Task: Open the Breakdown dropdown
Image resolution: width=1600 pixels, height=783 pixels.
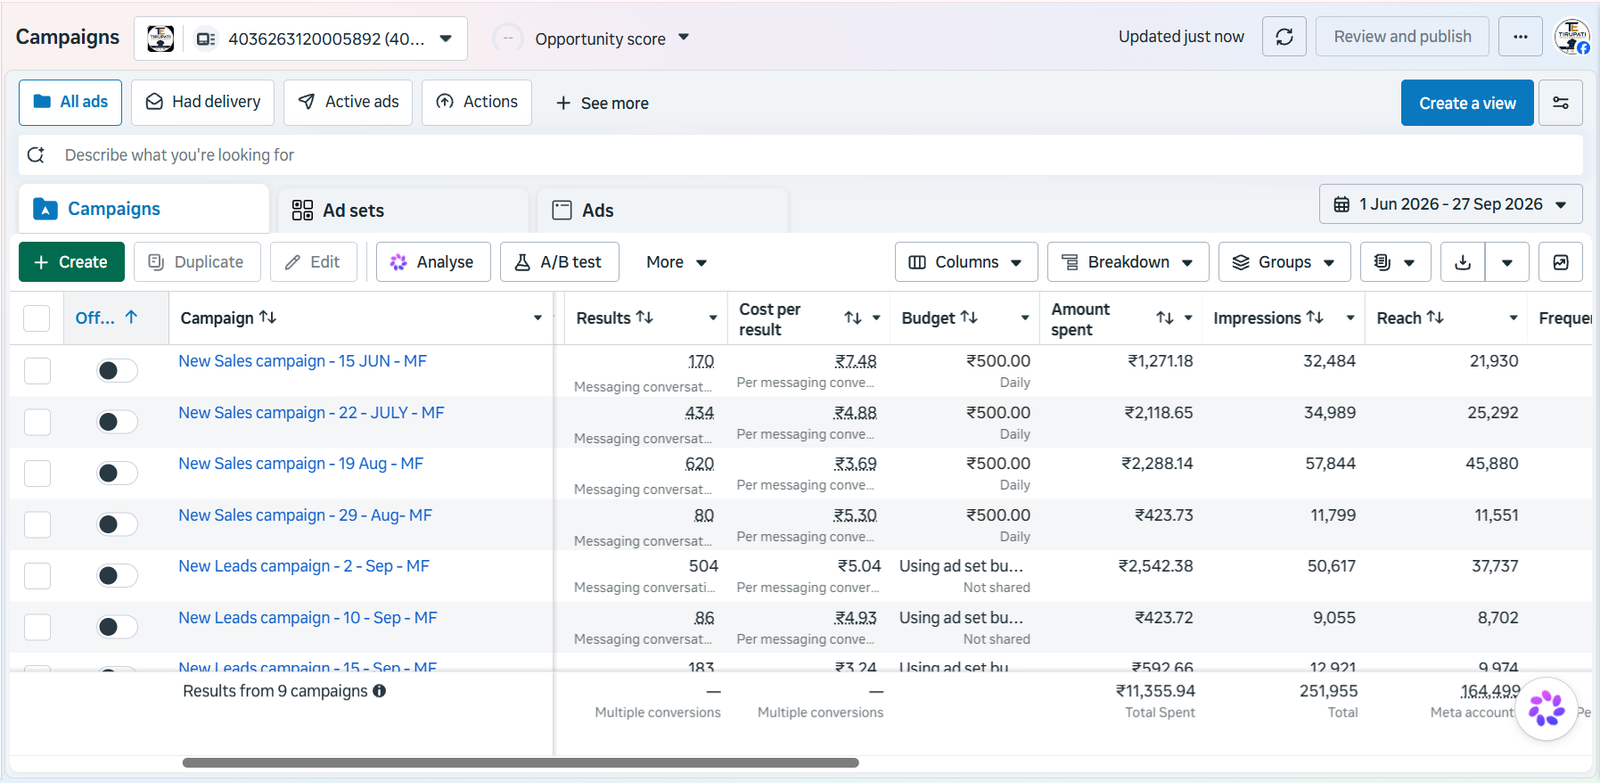Action: pyautogui.click(x=1128, y=262)
